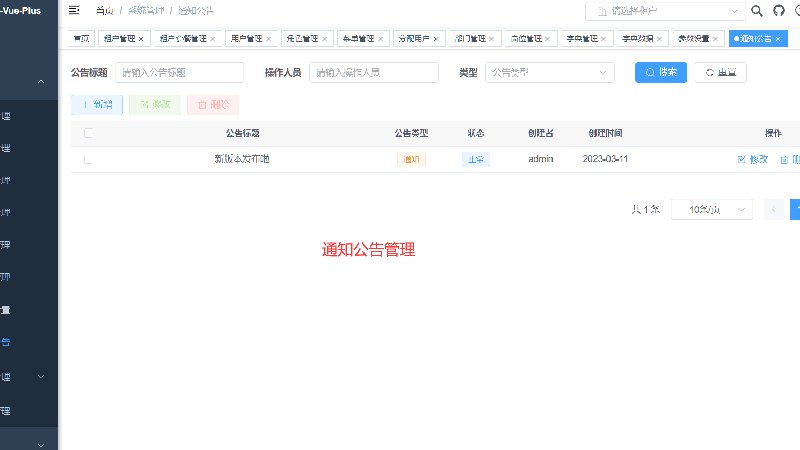The width and height of the screenshot is (800, 450).
Task: Click the 重置 reset button
Action: (720, 72)
